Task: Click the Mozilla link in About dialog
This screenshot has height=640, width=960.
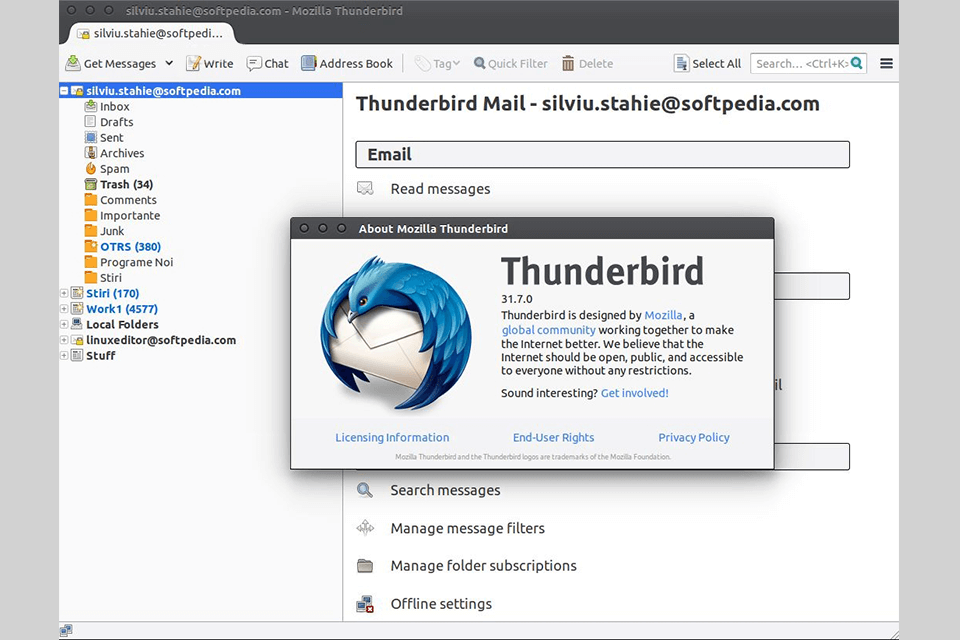Action: [x=663, y=315]
